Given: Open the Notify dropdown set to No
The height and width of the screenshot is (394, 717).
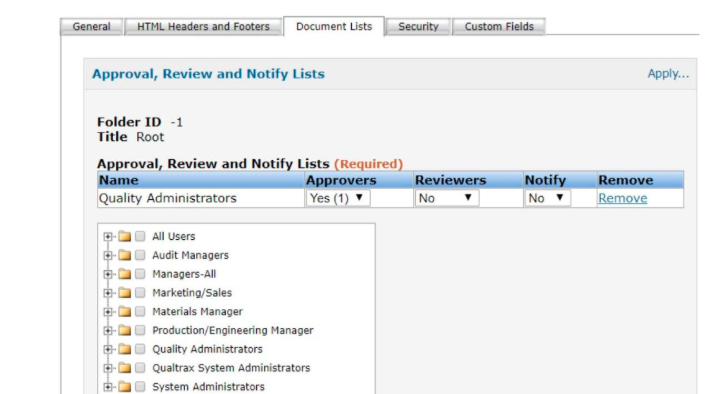Looking at the screenshot, I should tap(547, 198).
